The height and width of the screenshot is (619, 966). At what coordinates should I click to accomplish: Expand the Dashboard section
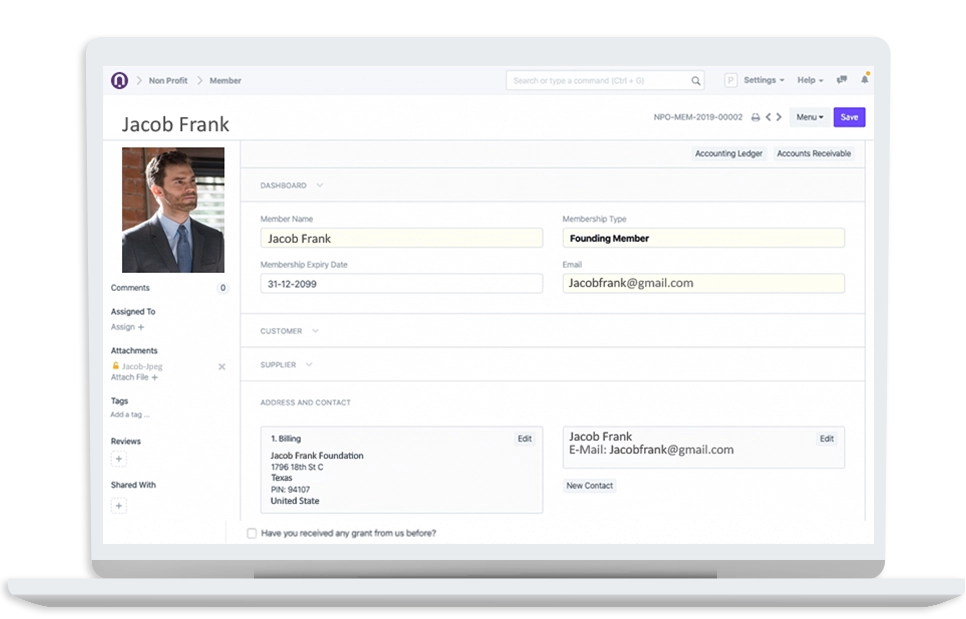click(x=291, y=185)
